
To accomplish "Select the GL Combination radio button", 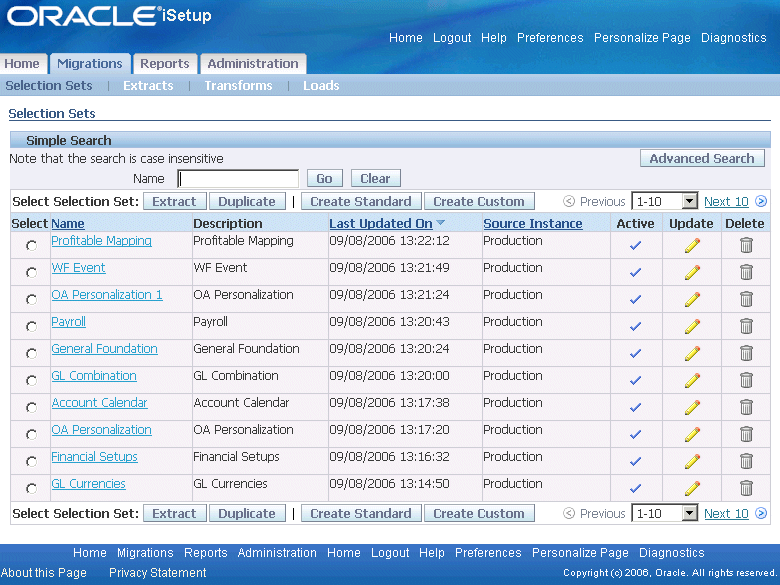I will point(31,380).
